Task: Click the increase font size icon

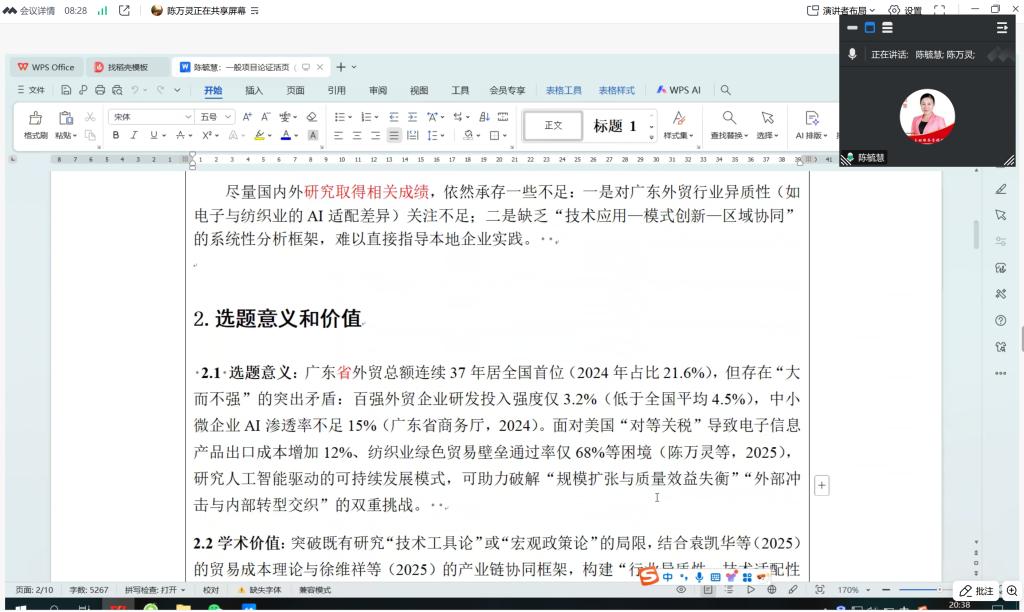Action: coord(249,117)
